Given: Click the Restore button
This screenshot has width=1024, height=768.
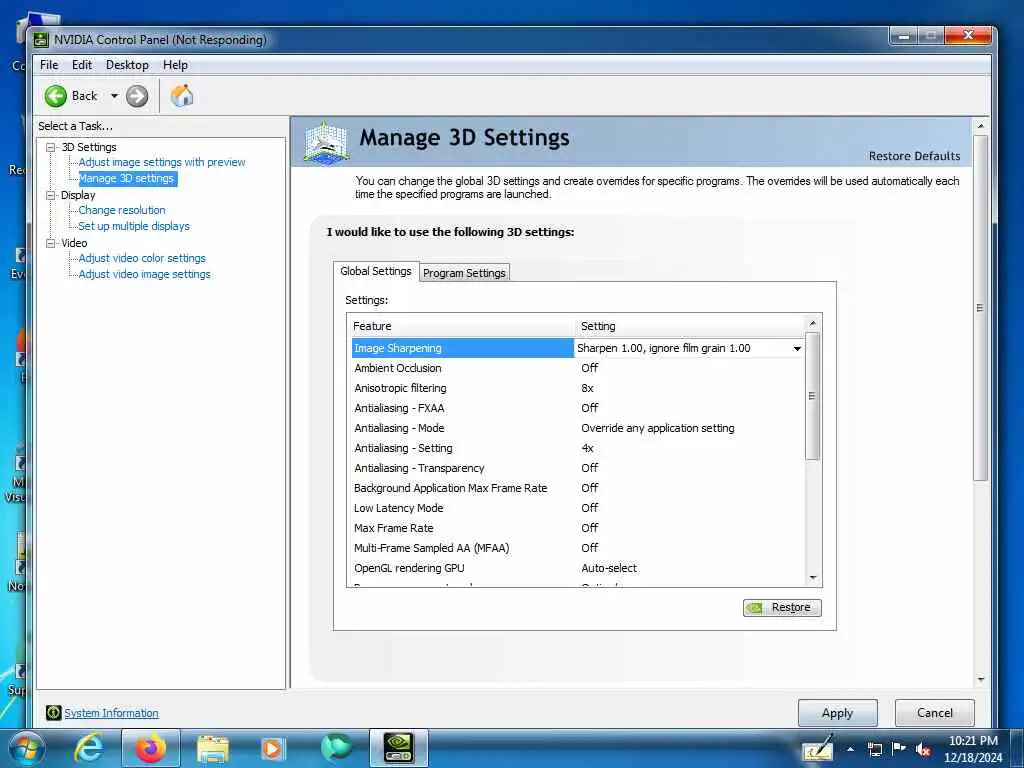Looking at the screenshot, I should [782, 607].
